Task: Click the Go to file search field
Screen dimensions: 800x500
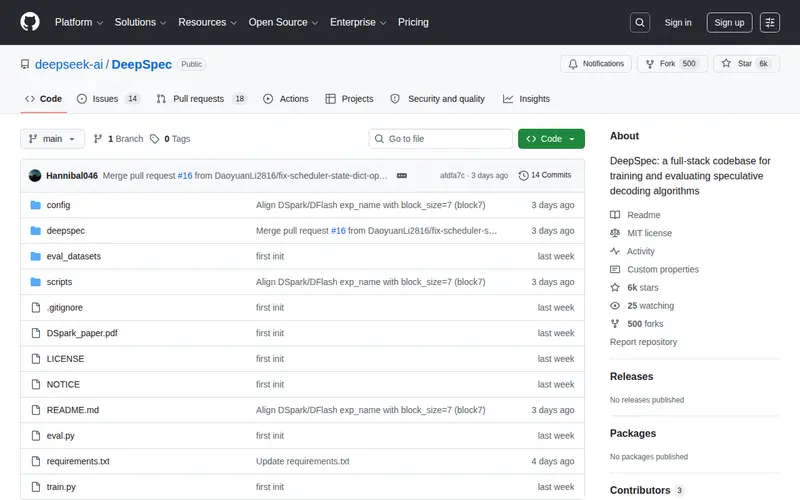Action: click(x=441, y=139)
